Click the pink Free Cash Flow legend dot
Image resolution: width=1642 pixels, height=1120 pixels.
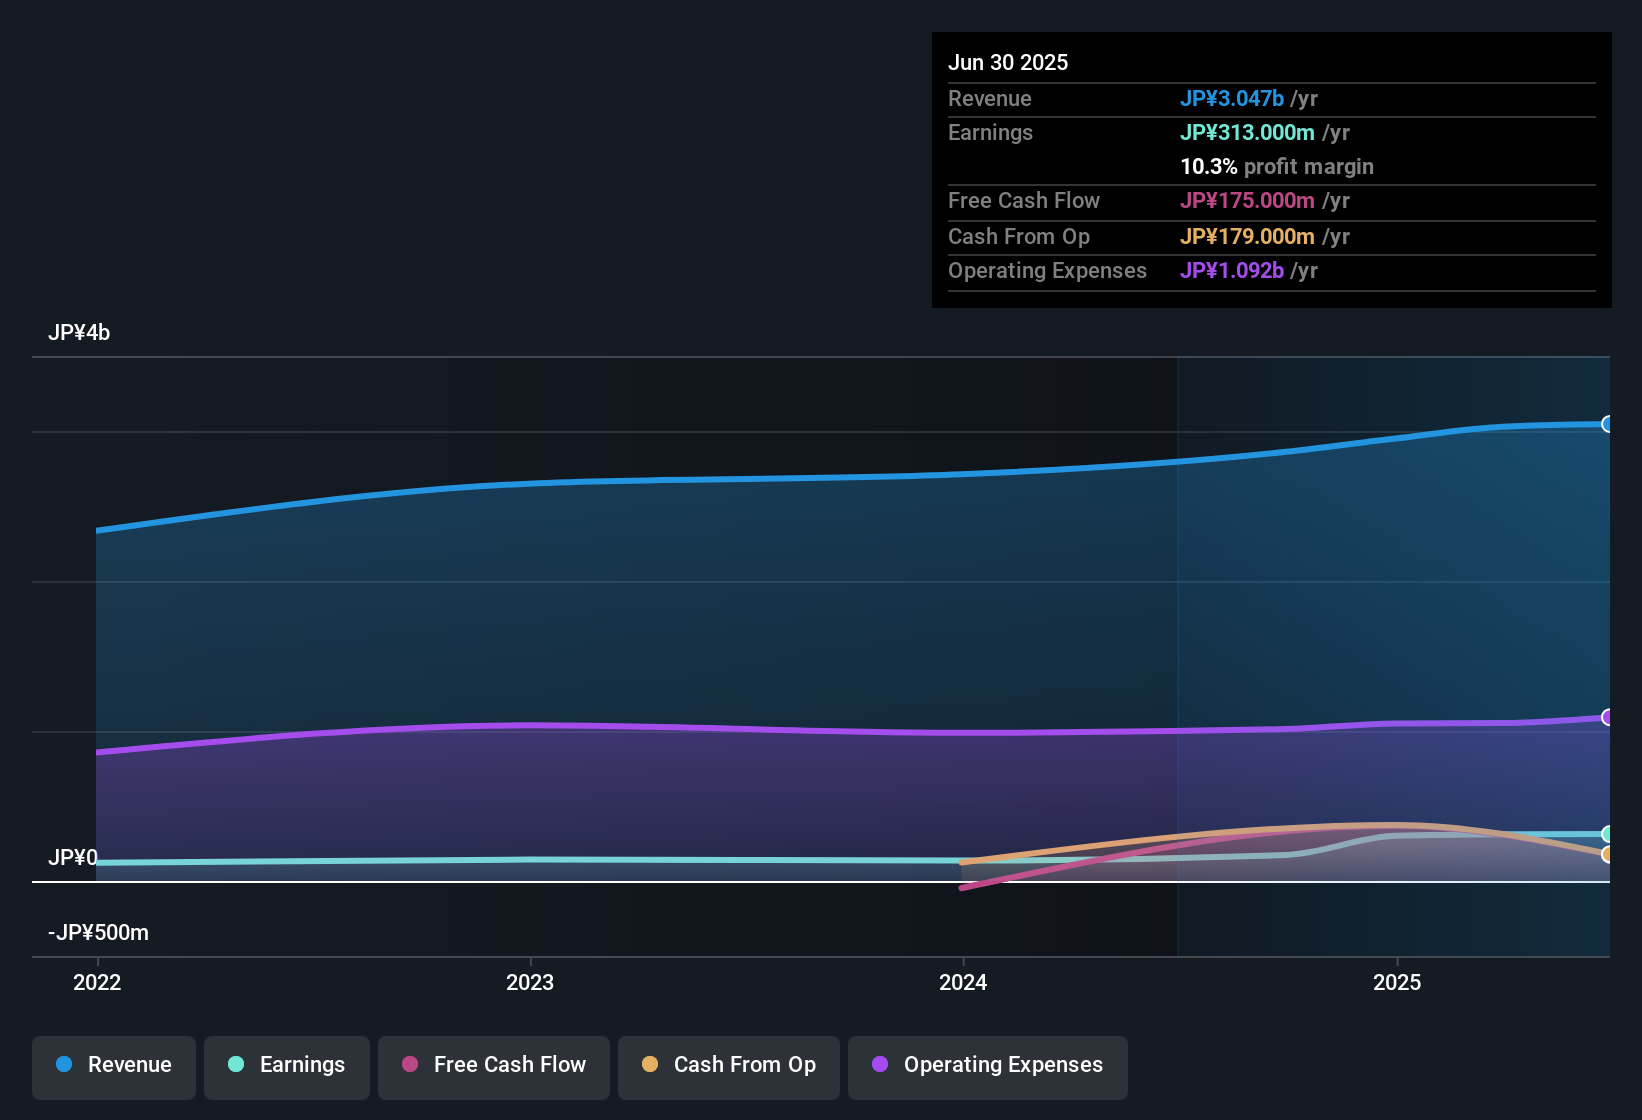click(410, 1065)
